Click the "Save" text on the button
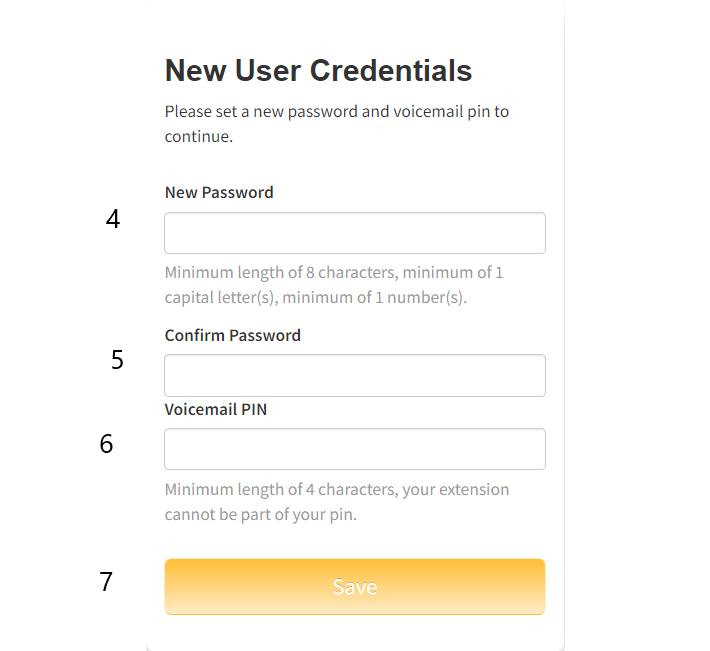Image resolution: width=710 pixels, height=651 pixels. [354, 587]
